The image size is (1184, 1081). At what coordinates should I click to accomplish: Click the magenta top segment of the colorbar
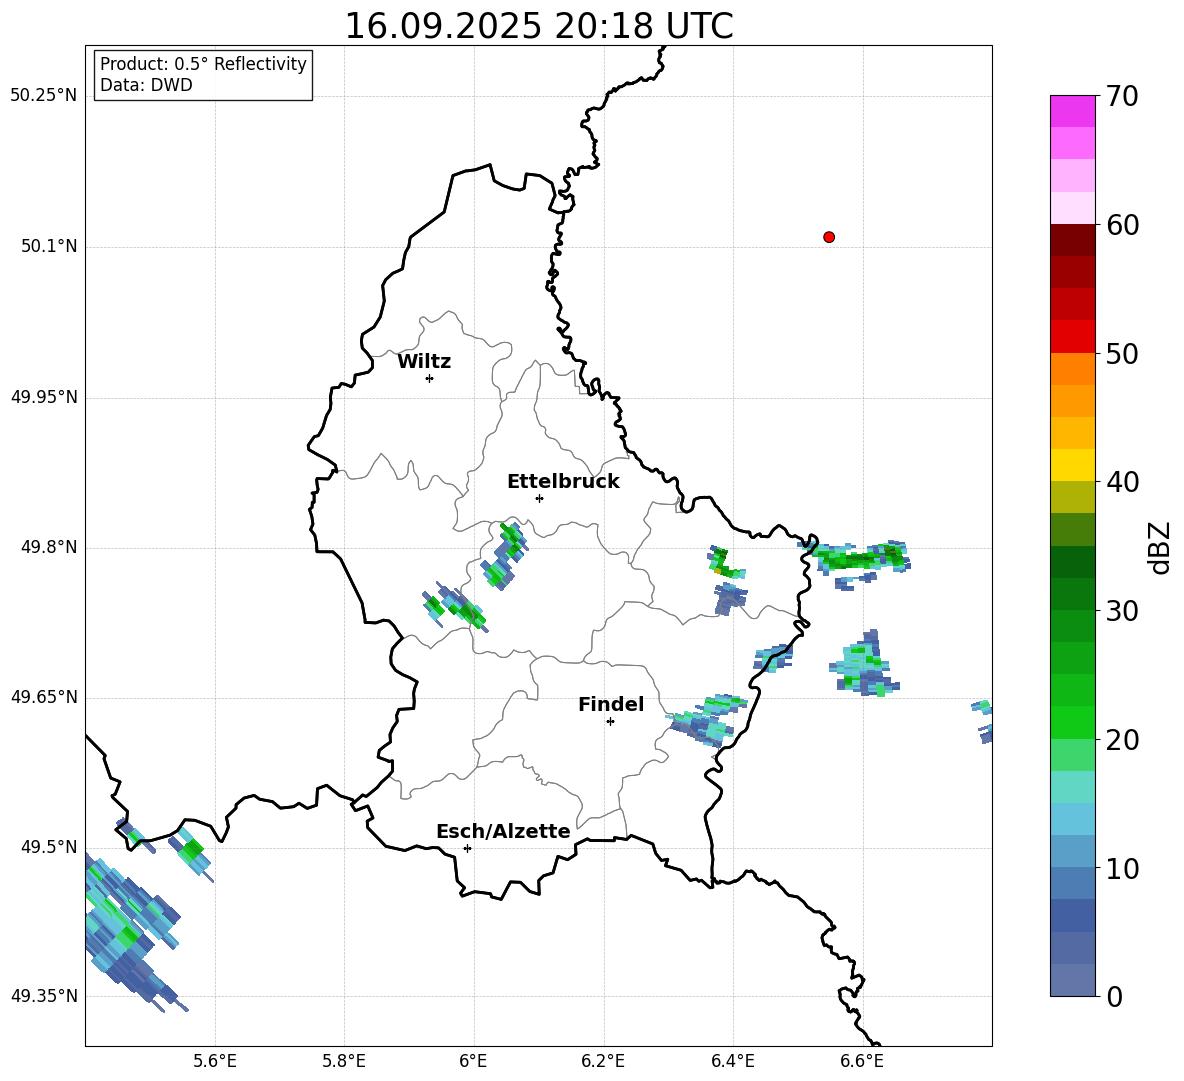1072,111
